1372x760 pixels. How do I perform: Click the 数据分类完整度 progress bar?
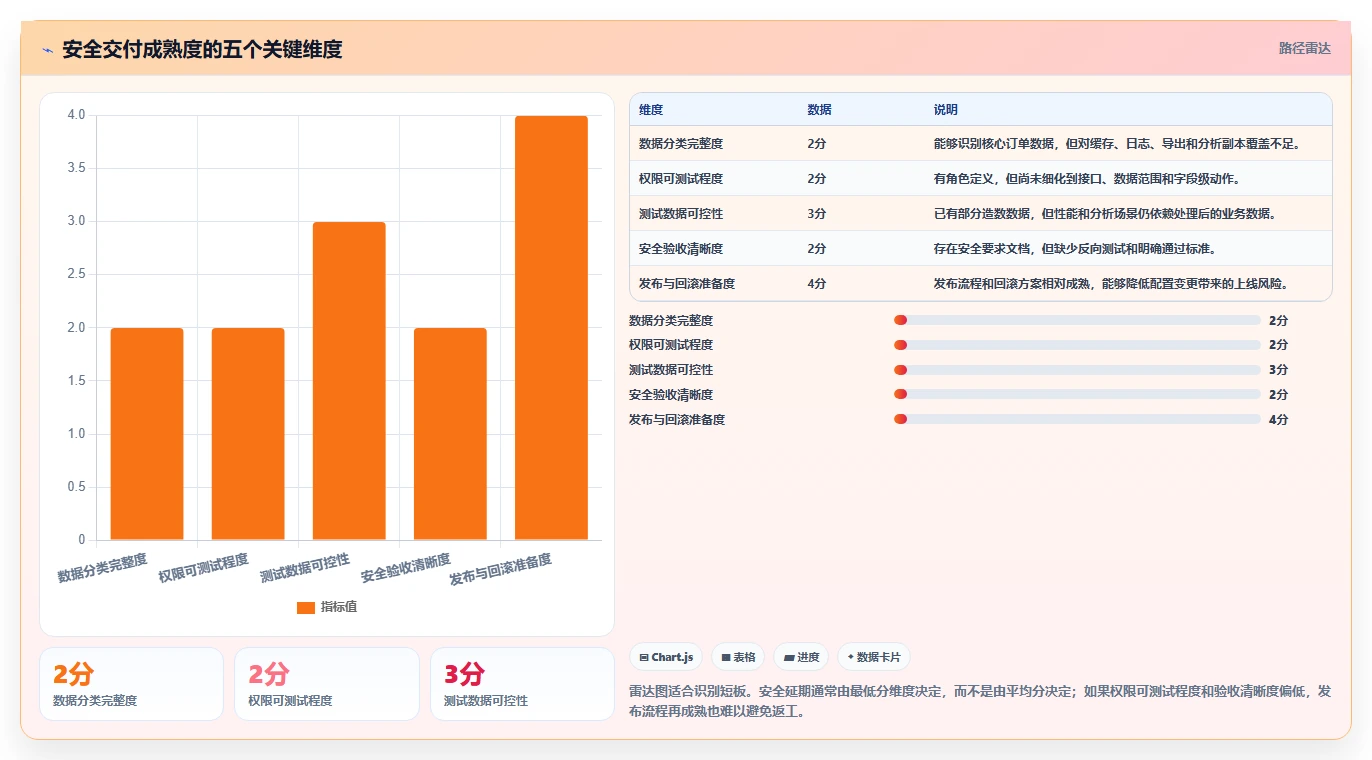pos(1077,320)
